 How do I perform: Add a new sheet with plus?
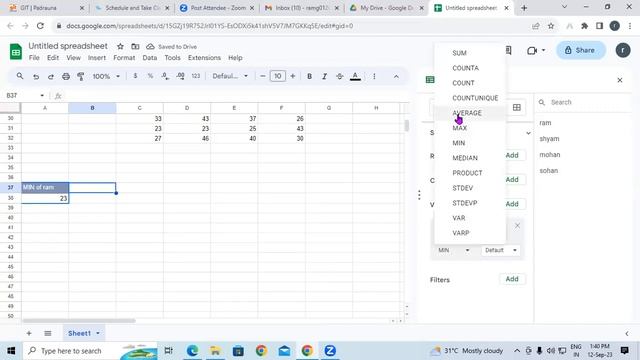click(x=29, y=333)
